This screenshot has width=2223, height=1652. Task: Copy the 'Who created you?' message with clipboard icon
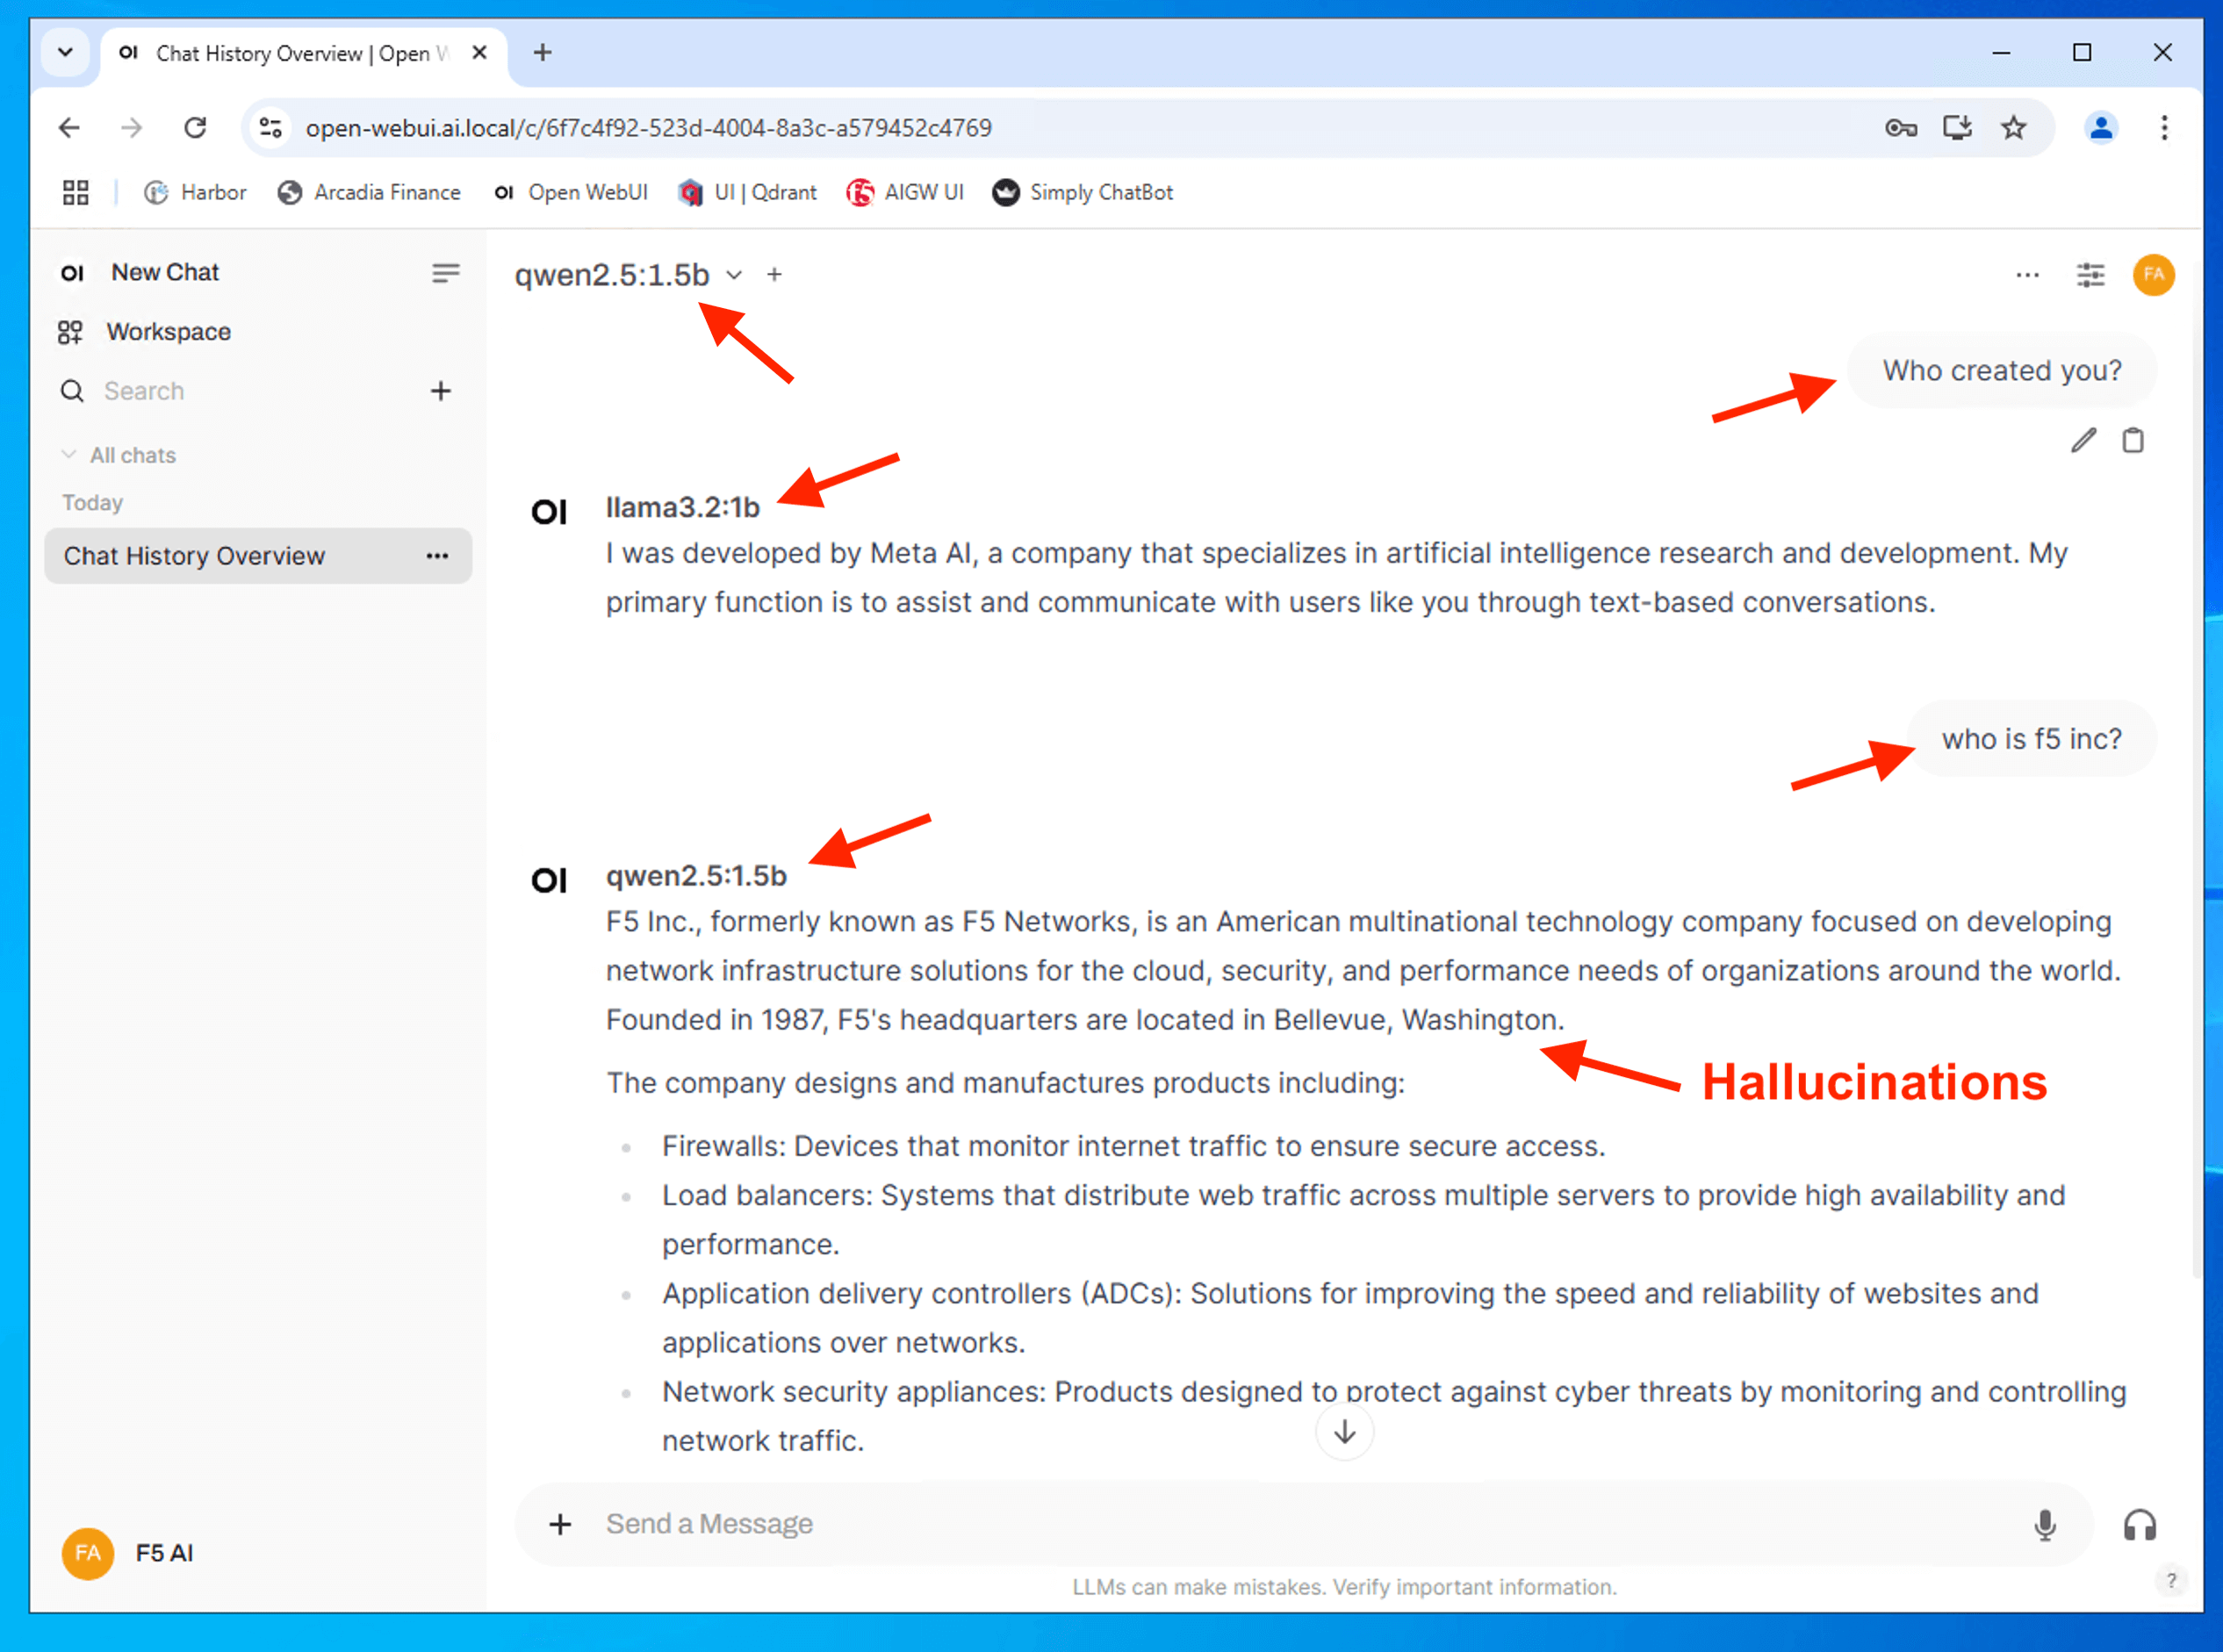click(x=2132, y=441)
